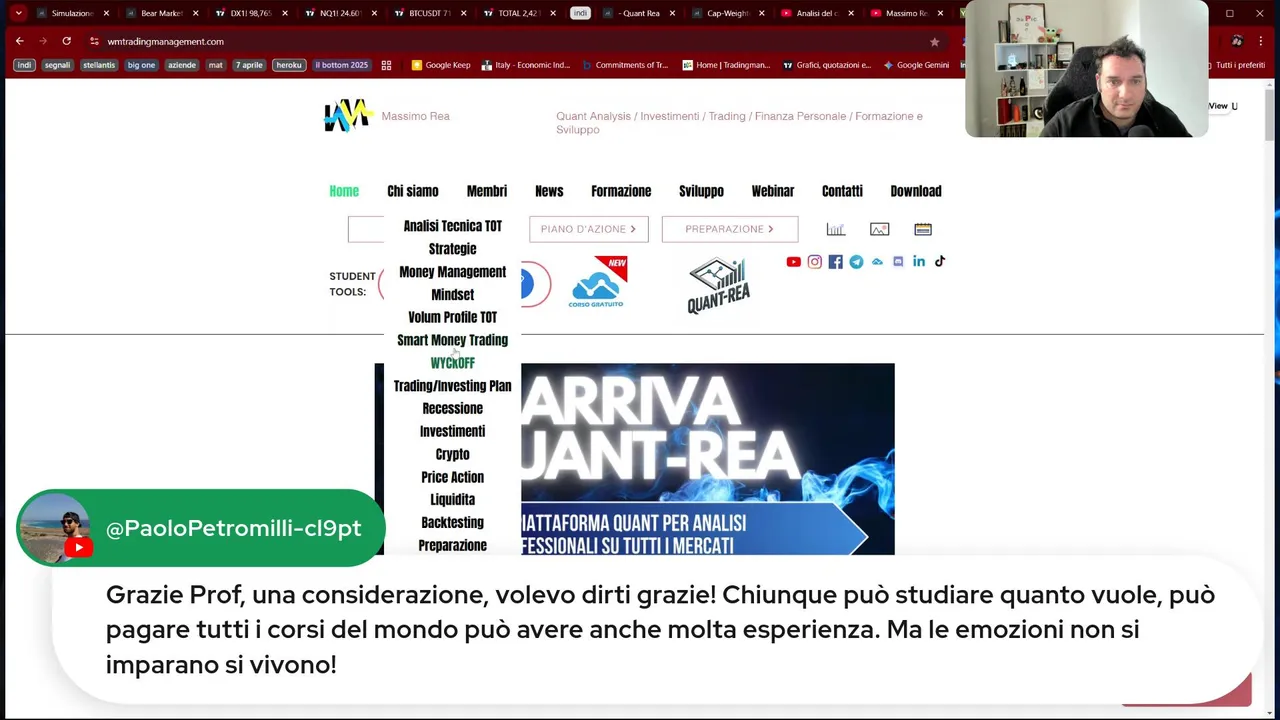The width and height of the screenshot is (1280, 720).
Task: Open the Facebook social icon
Action: pyautogui.click(x=835, y=262)
